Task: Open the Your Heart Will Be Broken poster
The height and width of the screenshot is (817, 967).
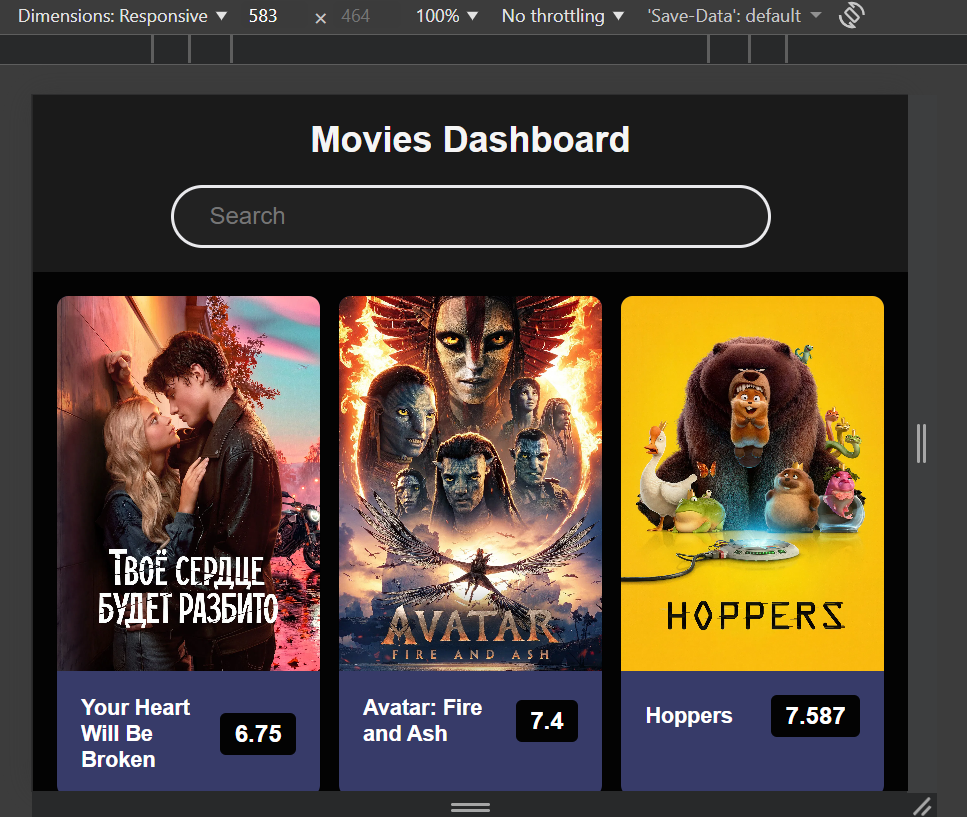Action: (x=189, y=483)
